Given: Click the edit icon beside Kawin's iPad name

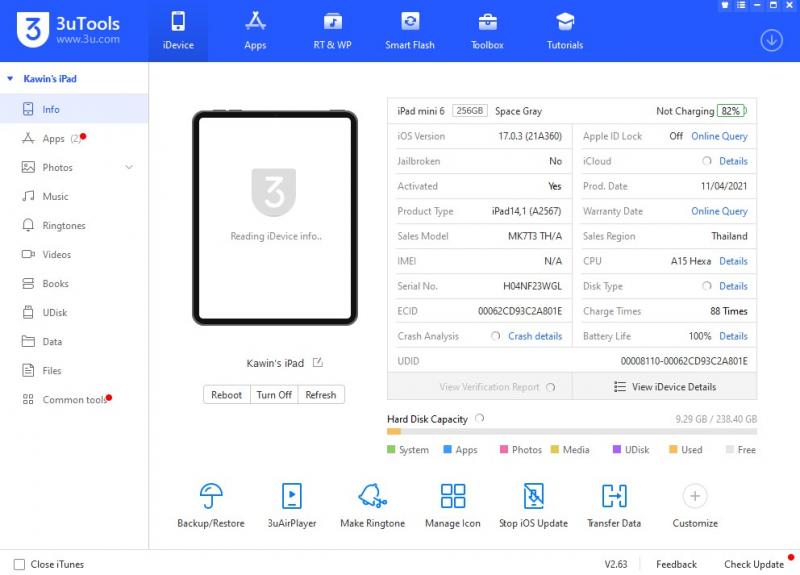Looking at the screenshot, I should tap(317, 363).
